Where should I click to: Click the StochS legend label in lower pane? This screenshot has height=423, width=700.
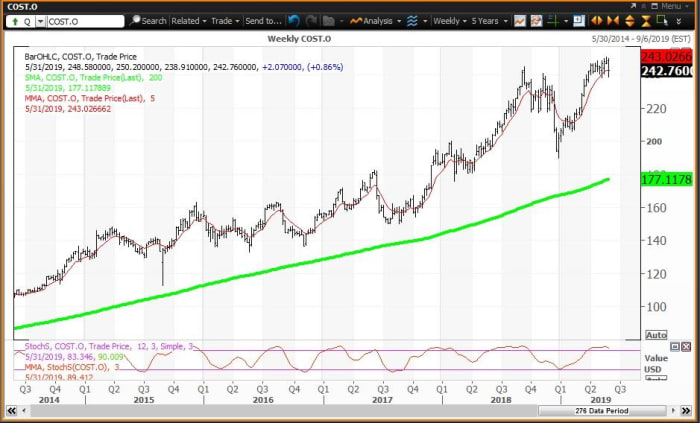coord(109,346)
